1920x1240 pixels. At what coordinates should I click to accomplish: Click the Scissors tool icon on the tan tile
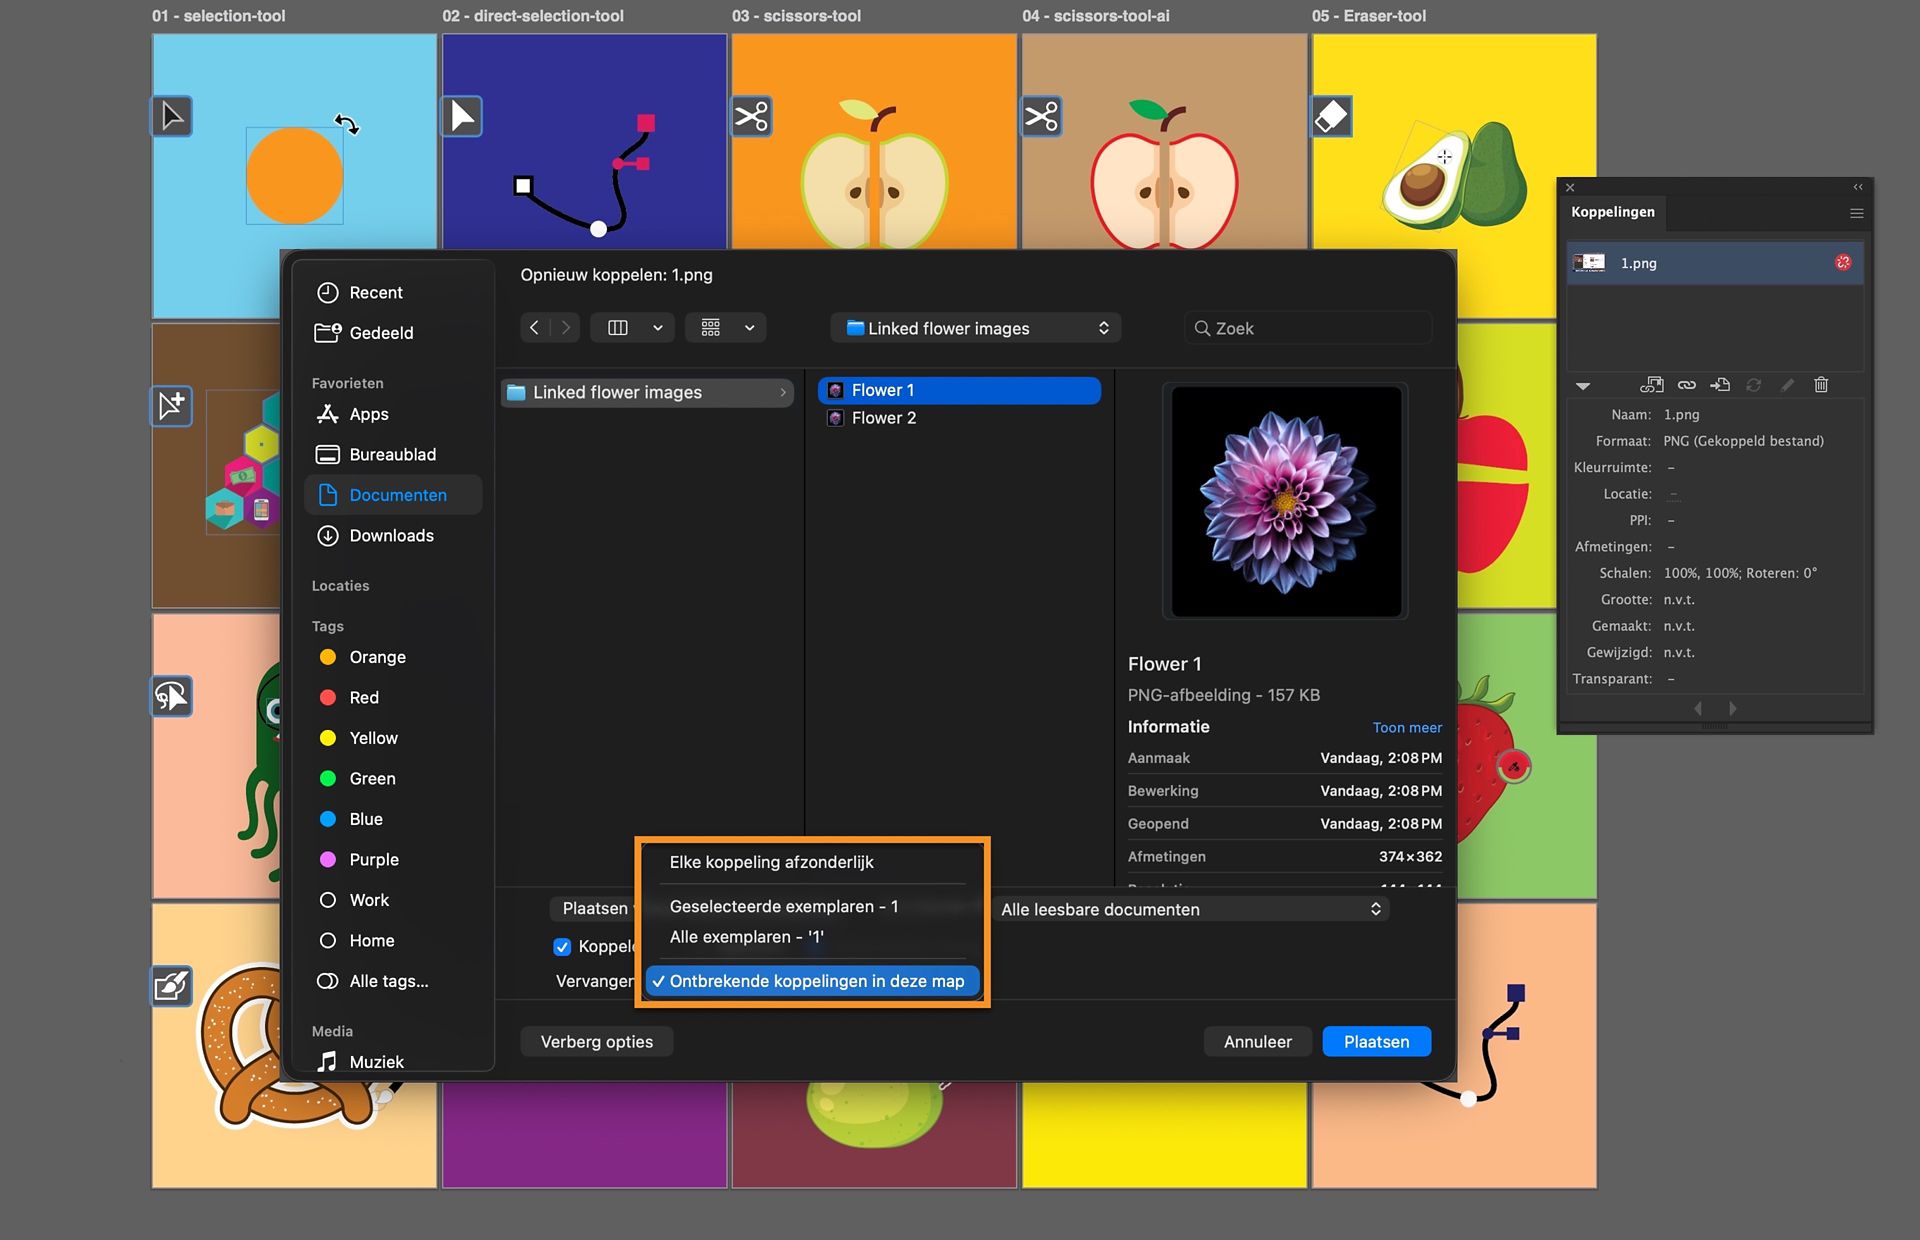tap(1042, 116)
